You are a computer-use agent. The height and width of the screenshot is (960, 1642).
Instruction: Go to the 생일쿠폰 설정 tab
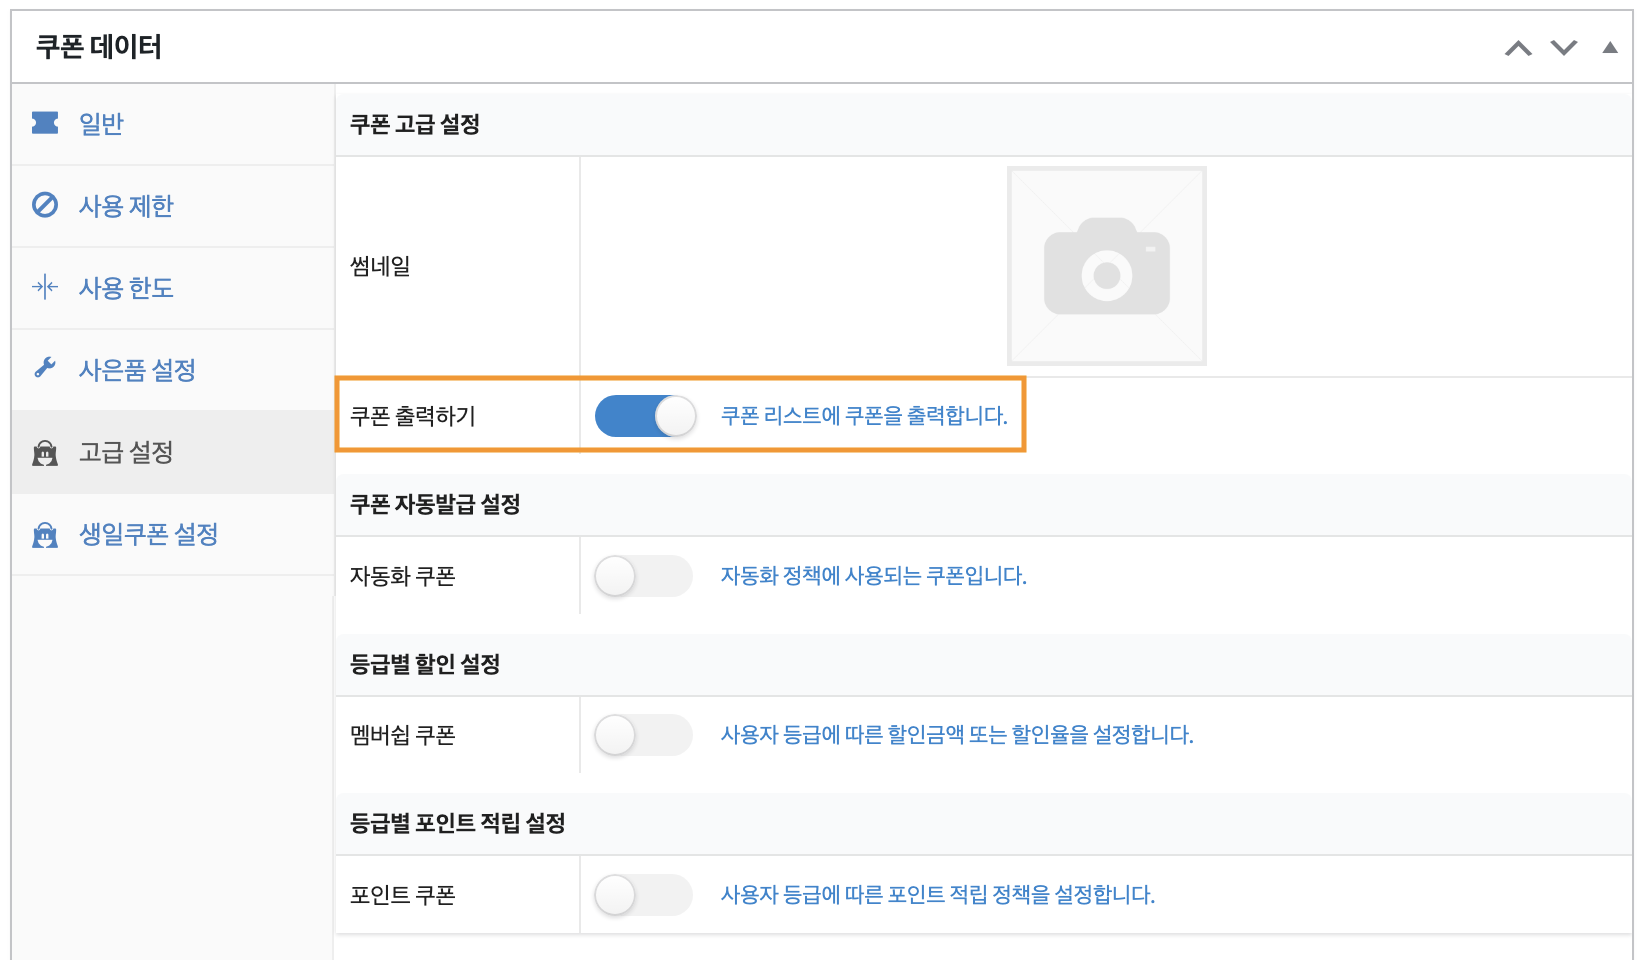pos(148,534)
